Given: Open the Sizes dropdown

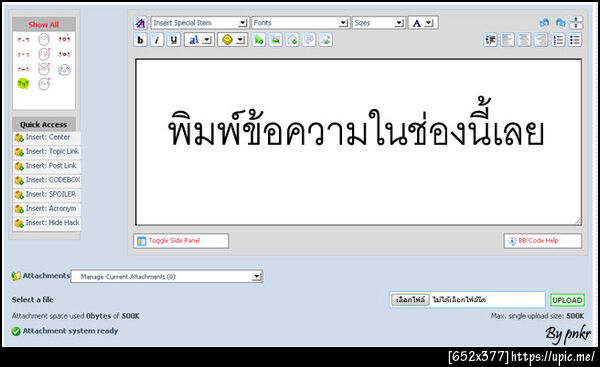Looking at the screenshot, I should (378, 23).
